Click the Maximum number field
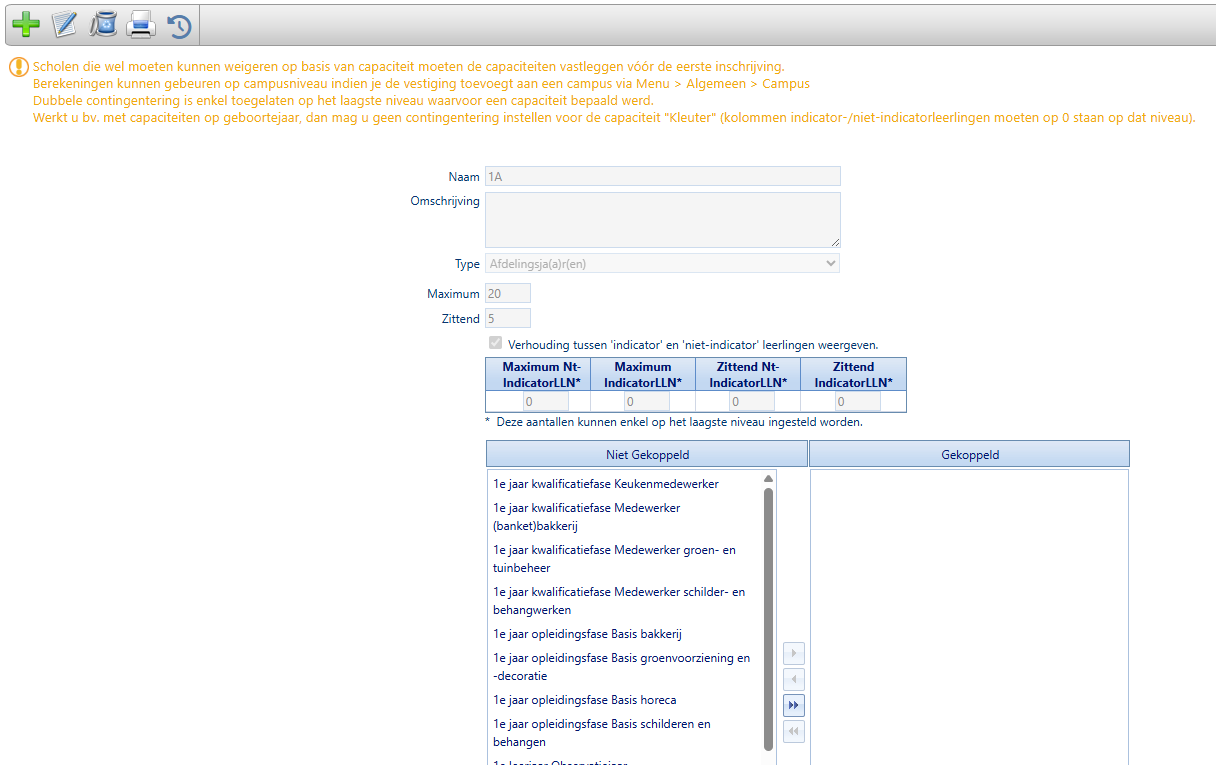1216x765 pixels. click(x=507, y=294)
